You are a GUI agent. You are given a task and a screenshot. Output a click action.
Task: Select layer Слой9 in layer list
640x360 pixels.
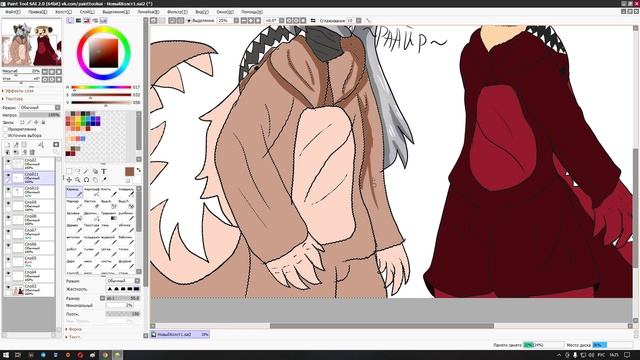click(x=29, y=205)
